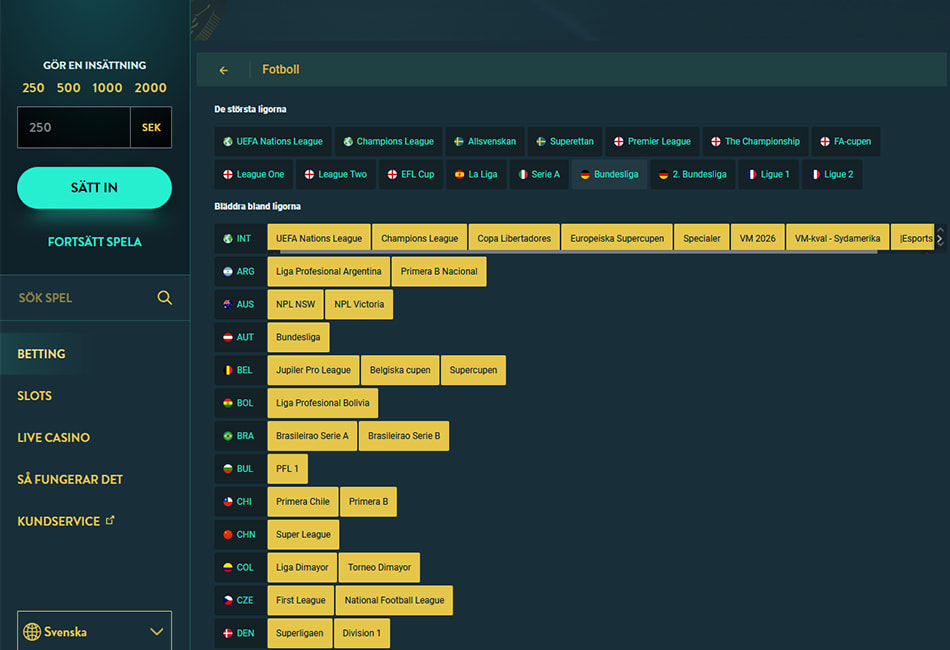Open Serie A
This screenshot has height=650, width=950.
click(x=539, y=174)
